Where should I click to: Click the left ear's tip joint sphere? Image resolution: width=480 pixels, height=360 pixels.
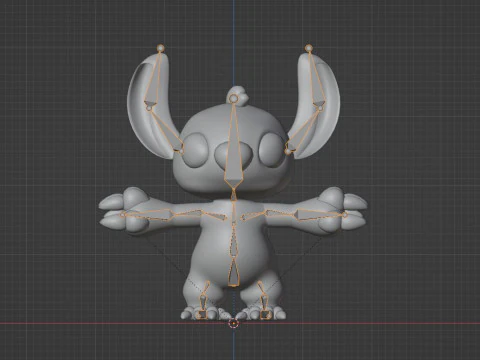pos(161,48)
